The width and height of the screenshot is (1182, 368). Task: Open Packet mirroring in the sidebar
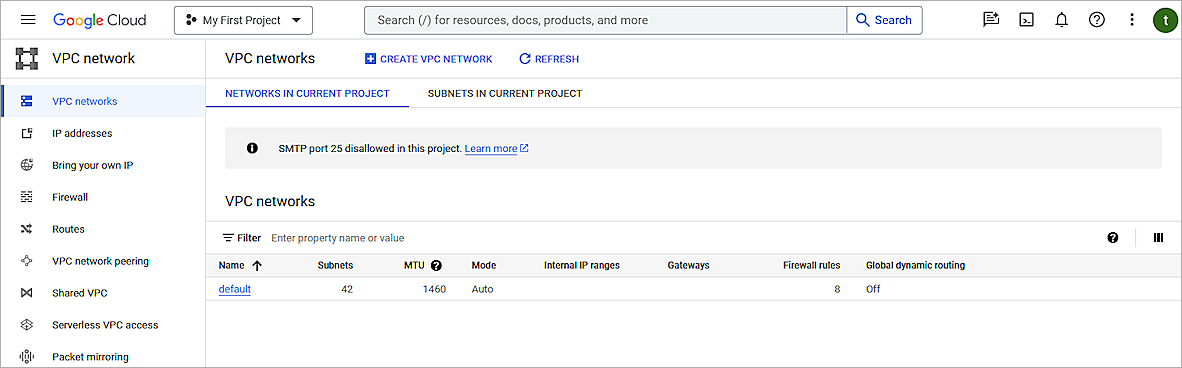coord(90,357)
